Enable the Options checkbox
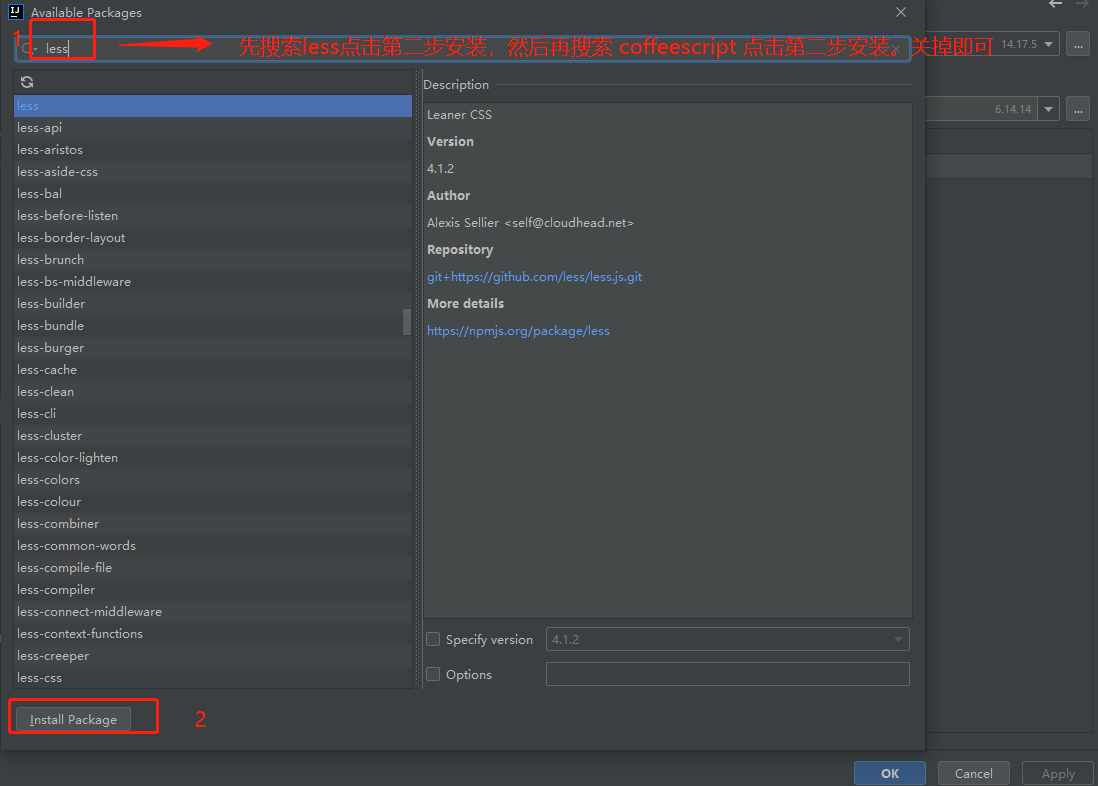 433,674
